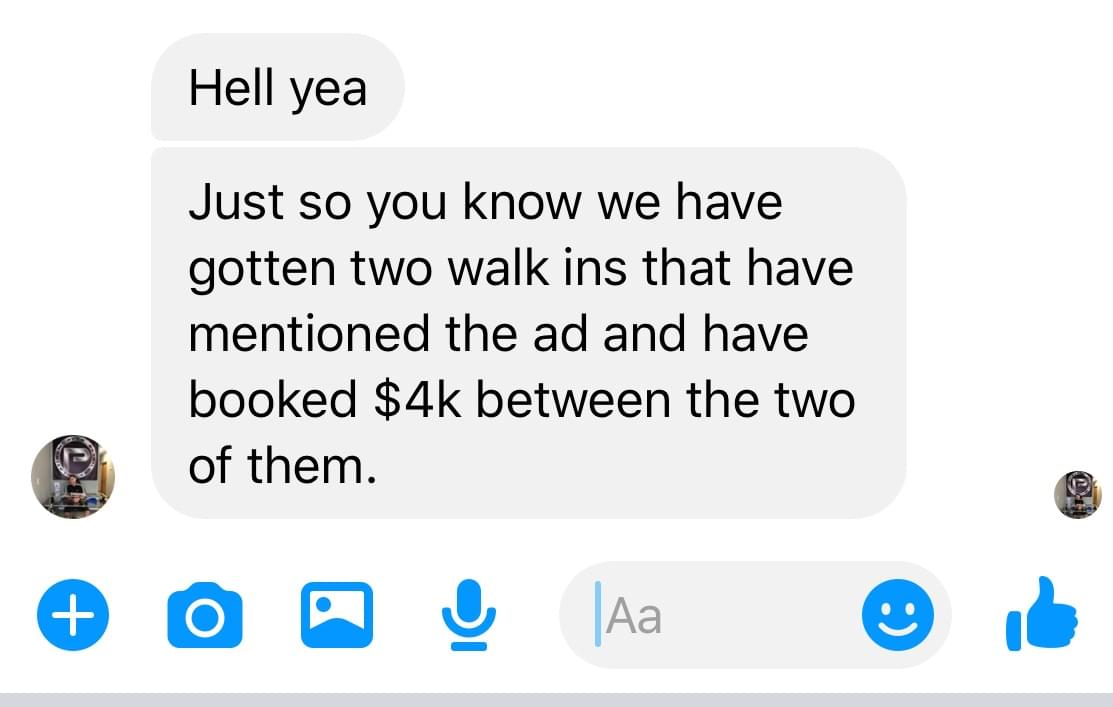Click the word "between" in the message
Screen dimensions: 1113x707
pos(573,400)
